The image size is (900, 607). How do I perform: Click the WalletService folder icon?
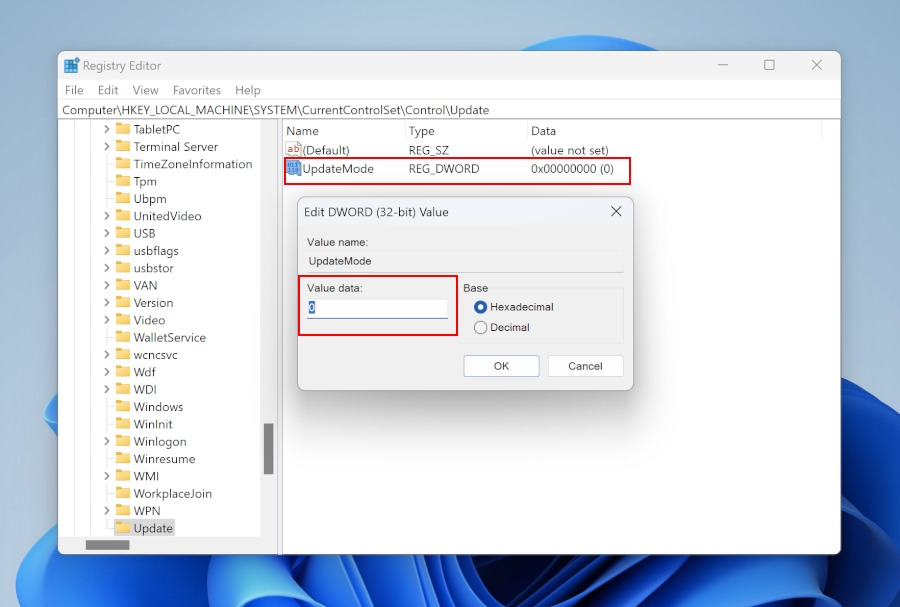pos(123,338)
